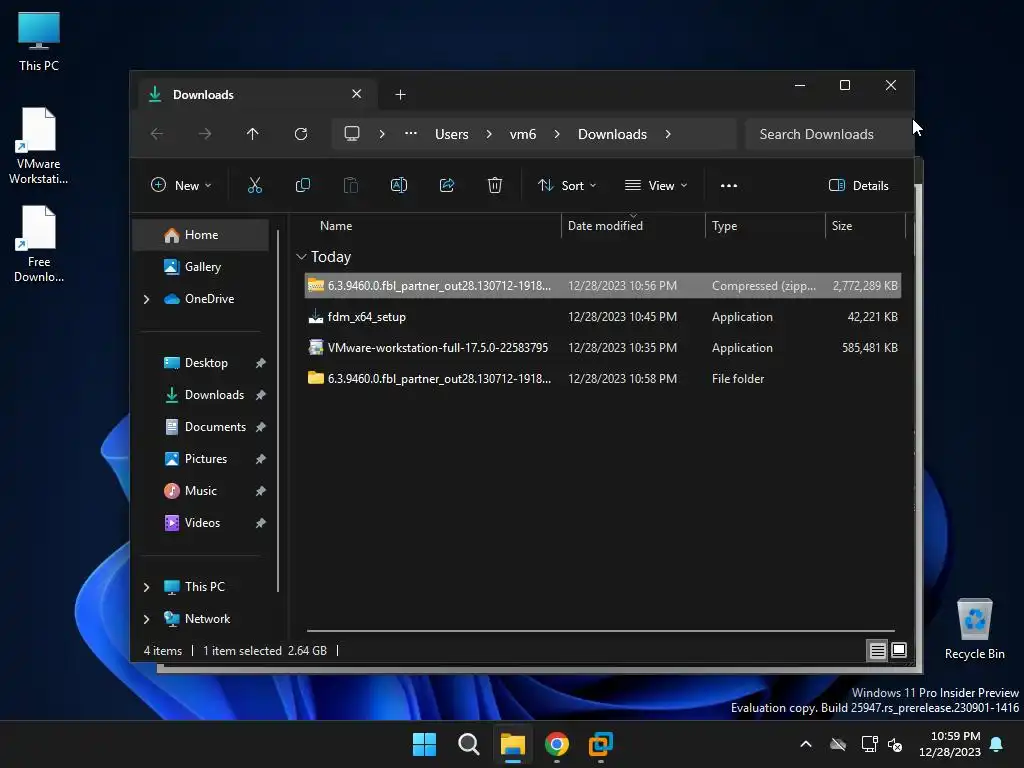
Task: Add a new File Explorer tab
Action: pyautogui.click(x=400, y=95)
